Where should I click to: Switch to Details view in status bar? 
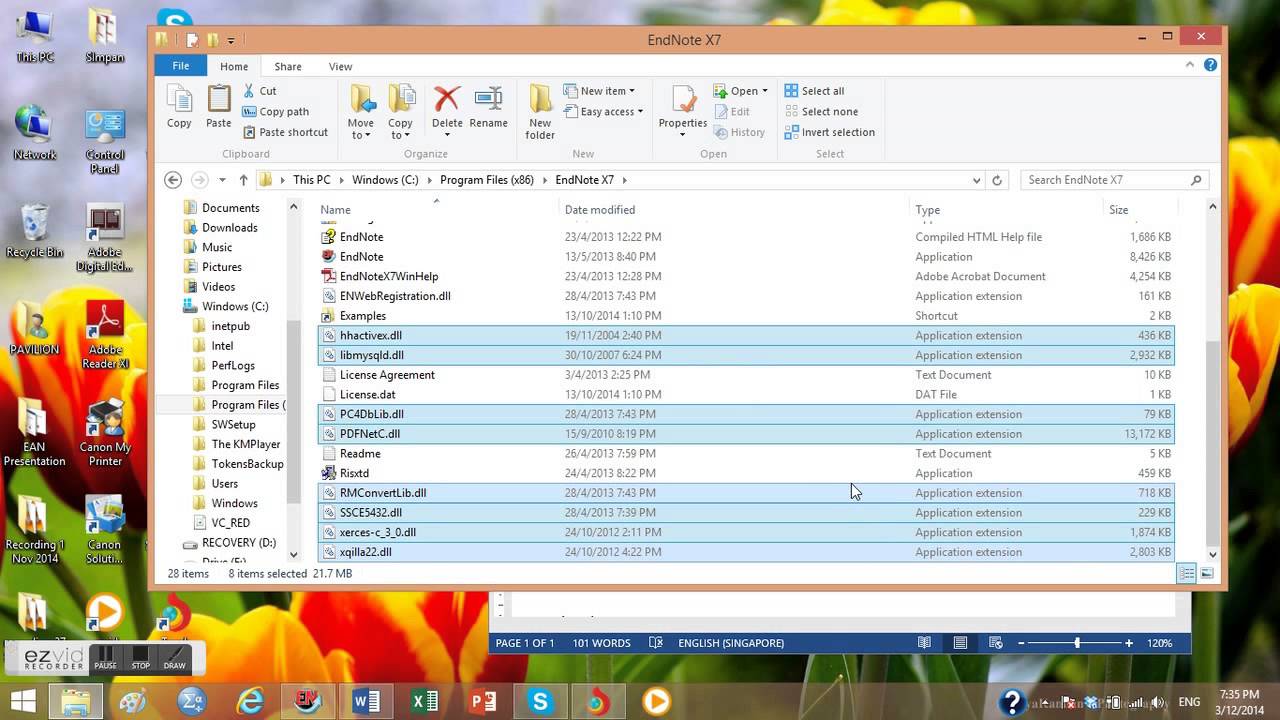[x=1187, y=574]
